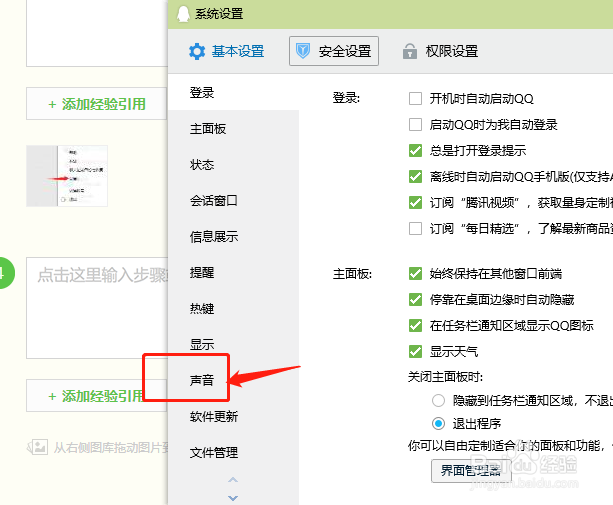Click the image icon near drag hint
Screen dimensions: 613x505
pyautogui.click(x=39, y=447)
